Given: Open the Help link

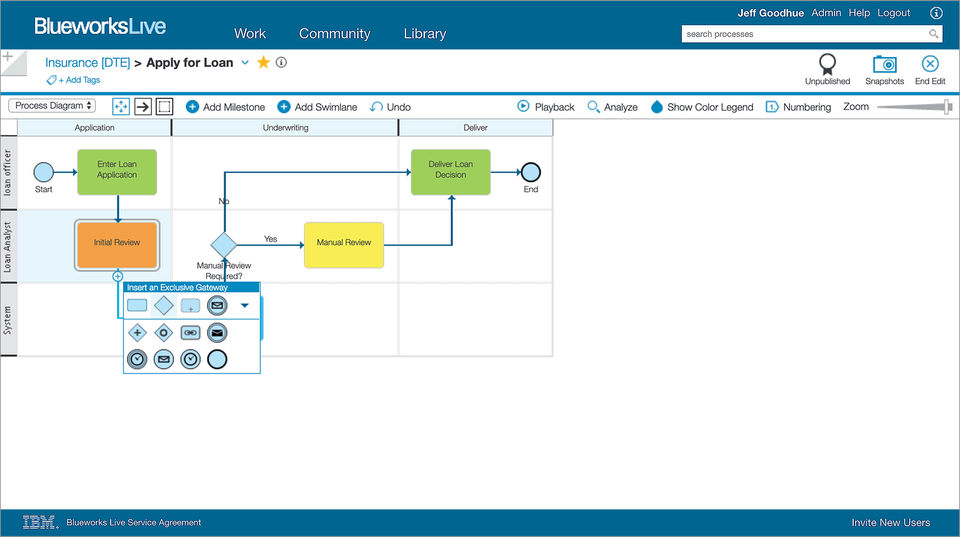Looking at the screenshot, I should pos(859,13).
